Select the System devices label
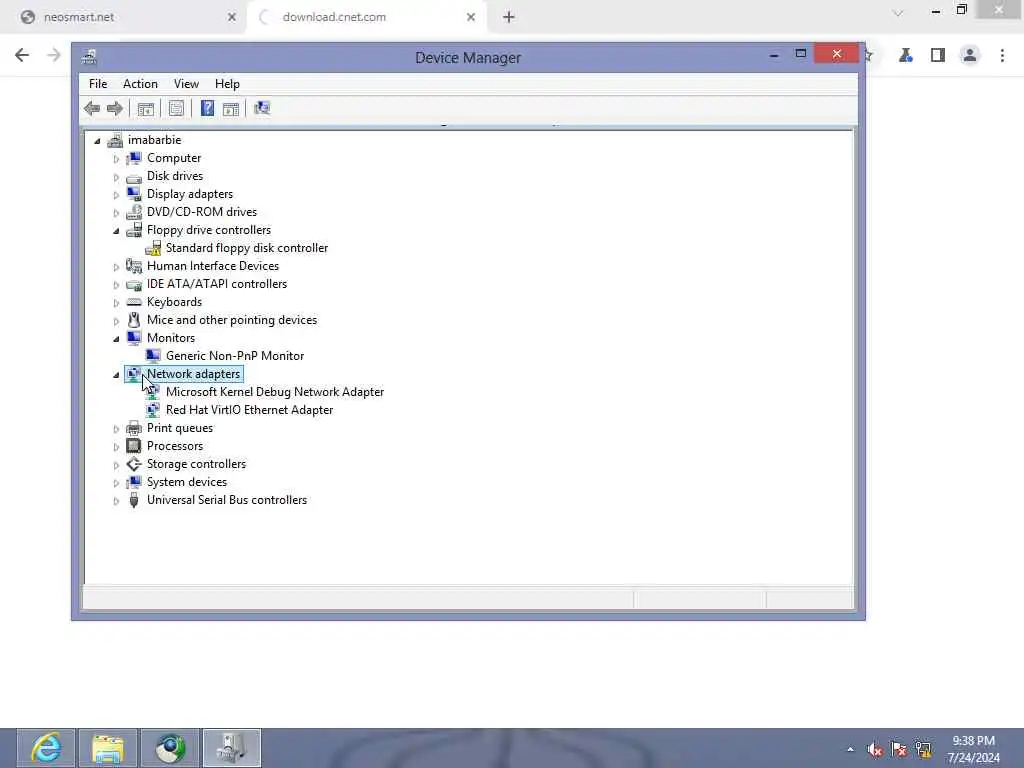The image size is (1024, 768). pos(187,482)
